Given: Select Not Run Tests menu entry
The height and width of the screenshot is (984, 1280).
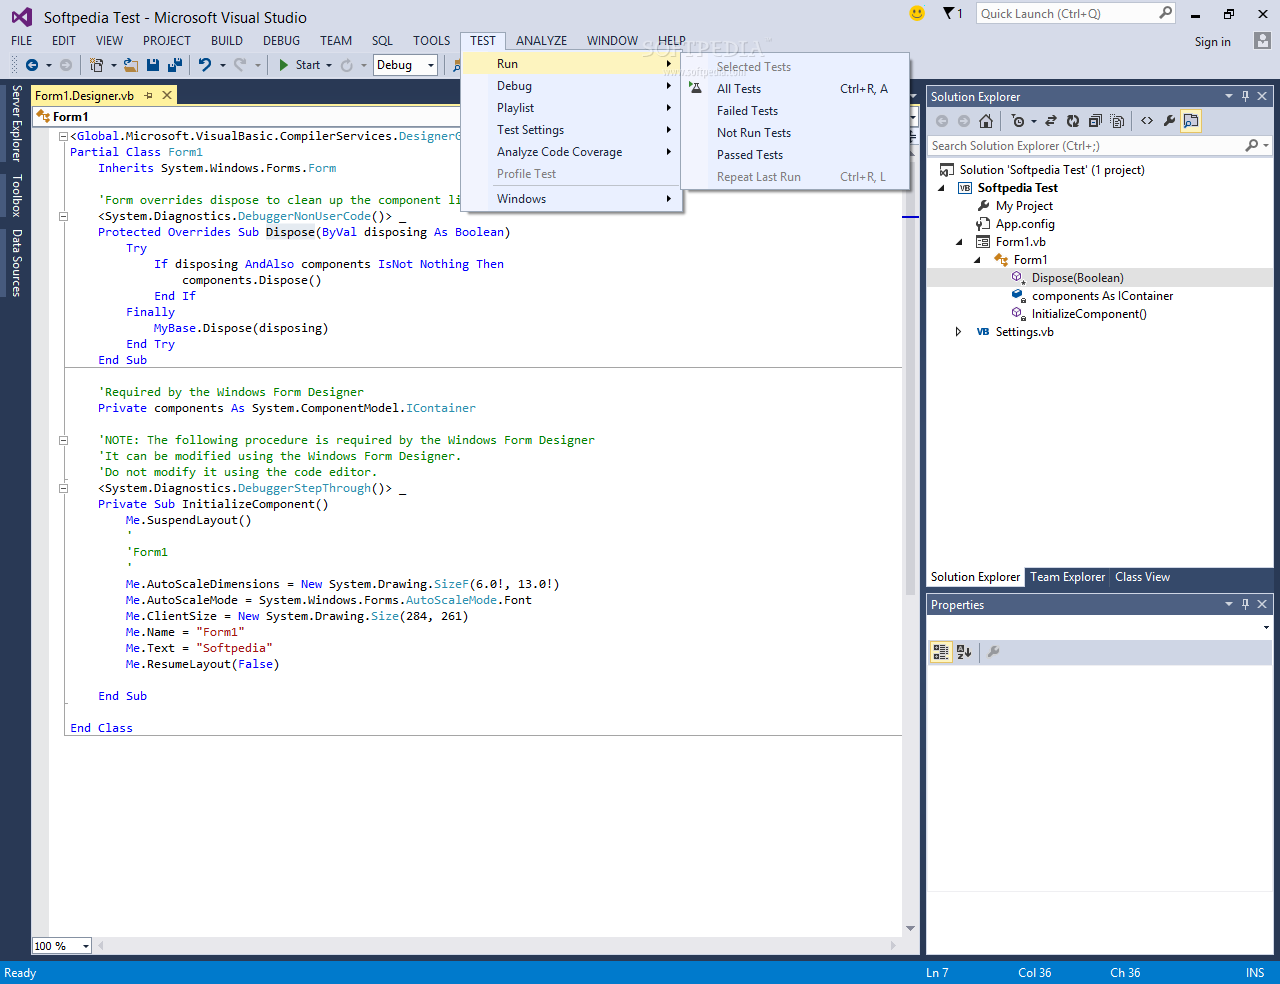Looking at the screenshot, I should 796,133.
